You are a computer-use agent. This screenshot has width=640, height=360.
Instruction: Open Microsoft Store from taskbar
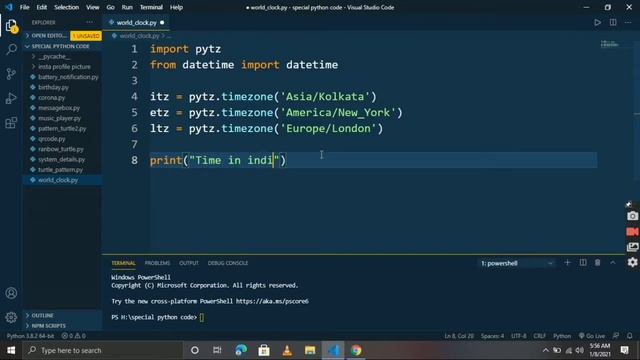pos(264,350)
